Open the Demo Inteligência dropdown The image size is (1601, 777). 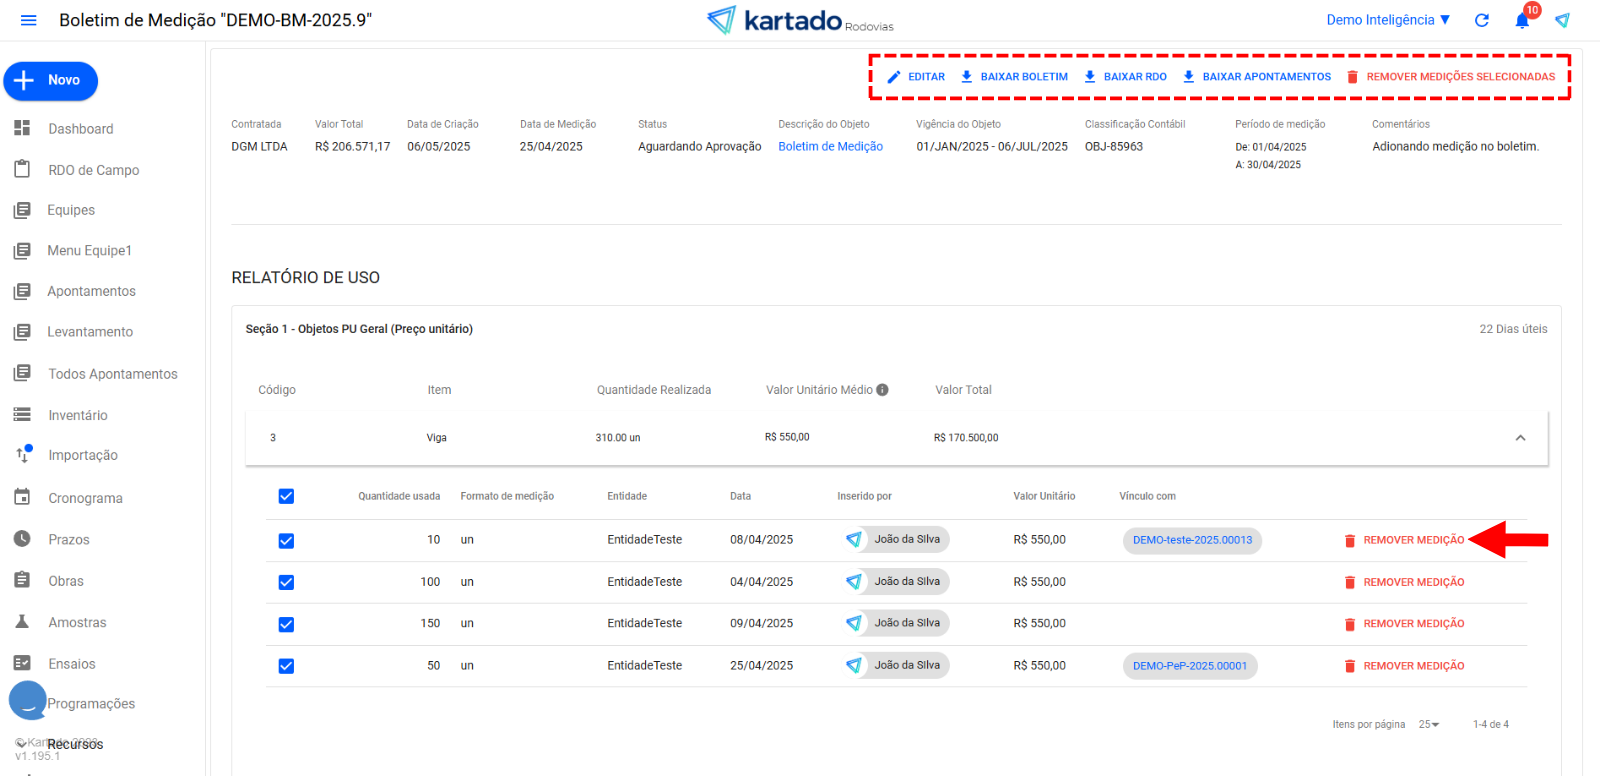click(x=1388, y=20)
